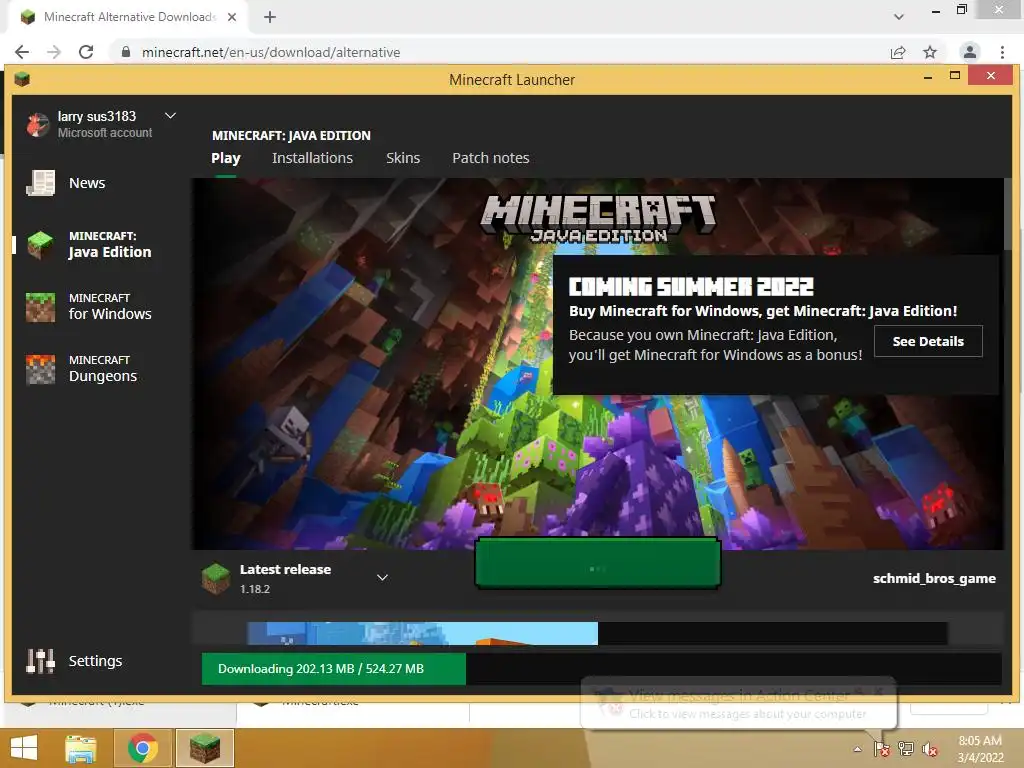Screen dimensions: 1024x768
Task: Click the Minecraft Java Edition logo banner
Action: pyautogui.click(x=598, y=219)
